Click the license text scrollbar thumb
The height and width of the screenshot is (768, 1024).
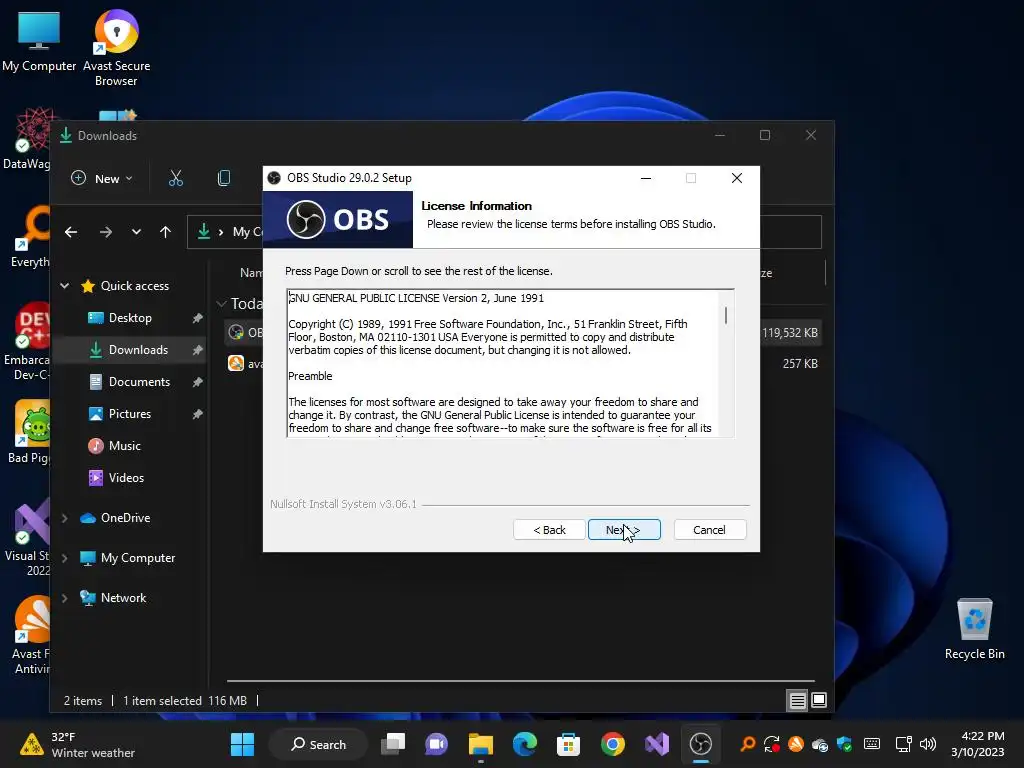pos(726,315)
